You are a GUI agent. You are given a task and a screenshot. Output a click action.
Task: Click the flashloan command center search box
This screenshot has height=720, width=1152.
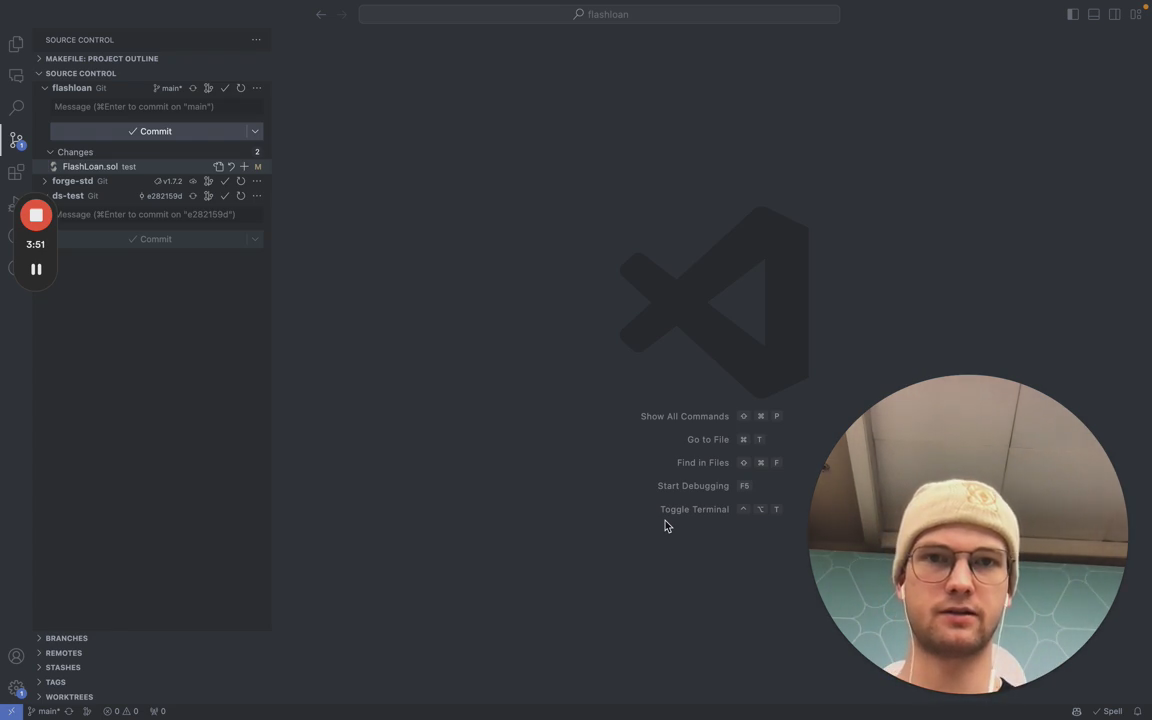coord(599,14)
